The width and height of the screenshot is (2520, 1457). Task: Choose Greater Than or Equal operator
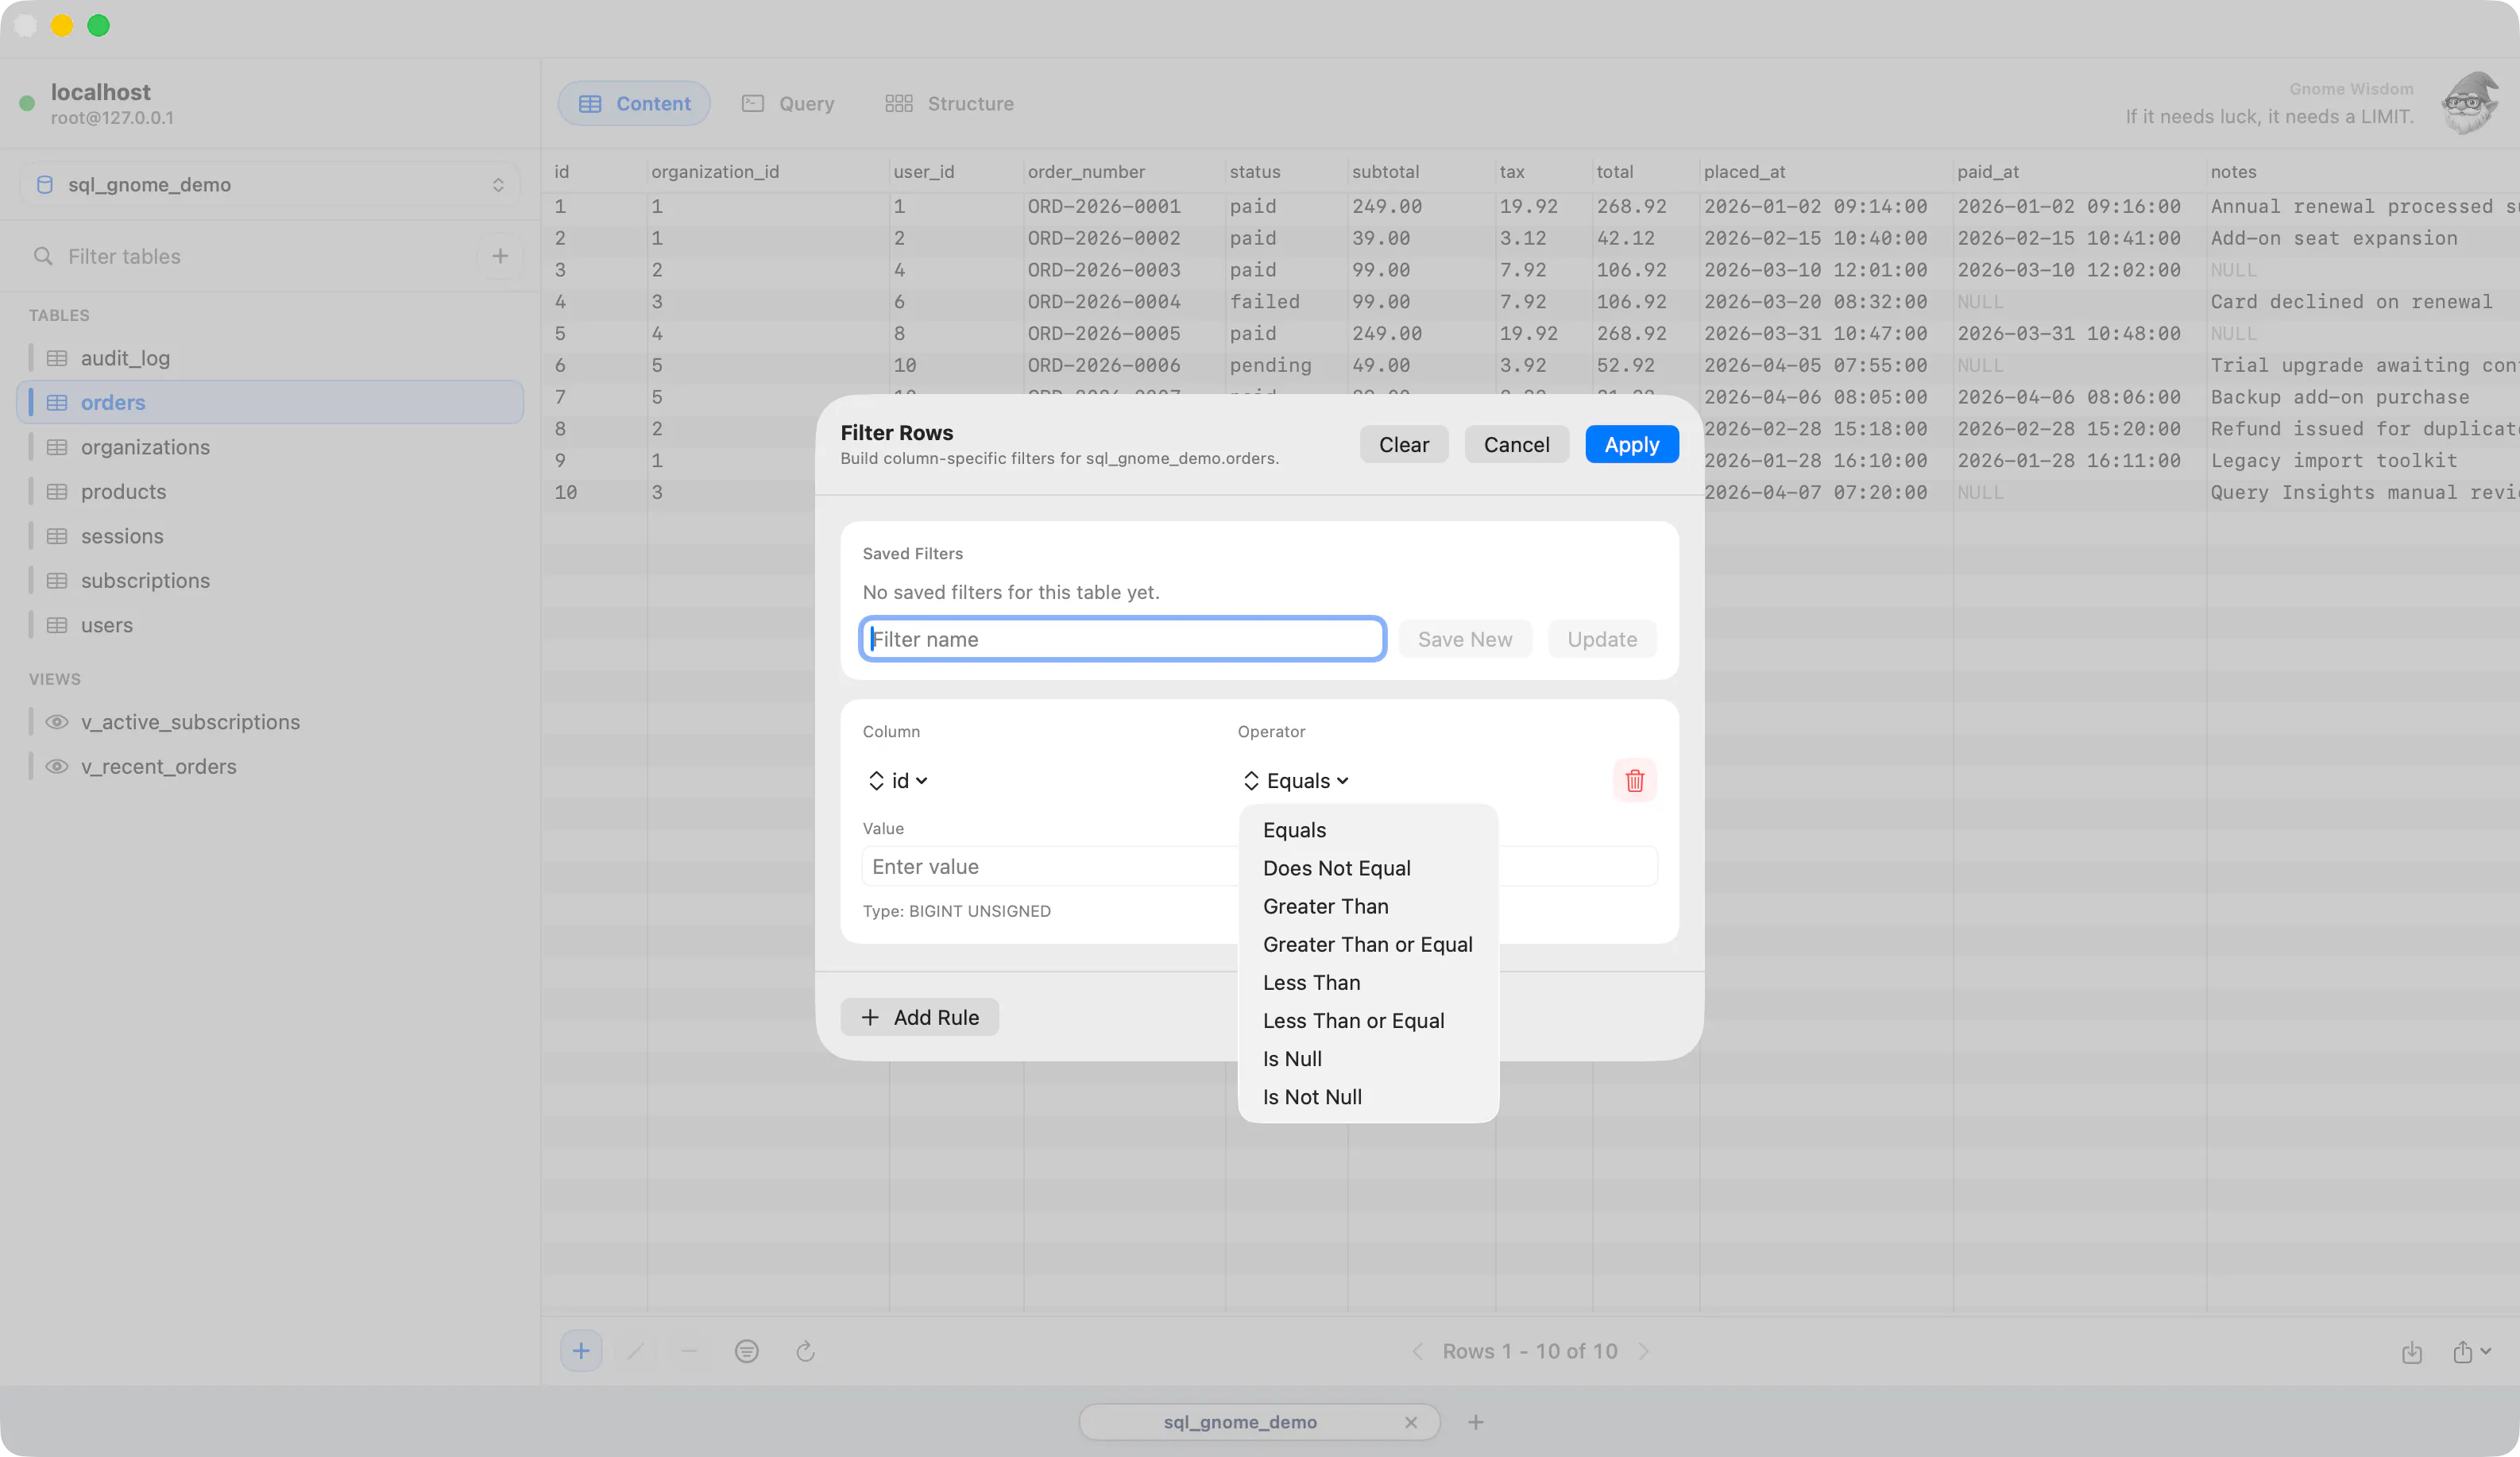coord(1368,944)
